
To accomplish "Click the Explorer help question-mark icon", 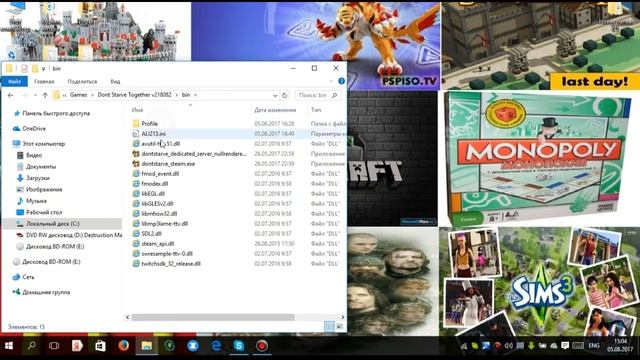I will 342,81.
